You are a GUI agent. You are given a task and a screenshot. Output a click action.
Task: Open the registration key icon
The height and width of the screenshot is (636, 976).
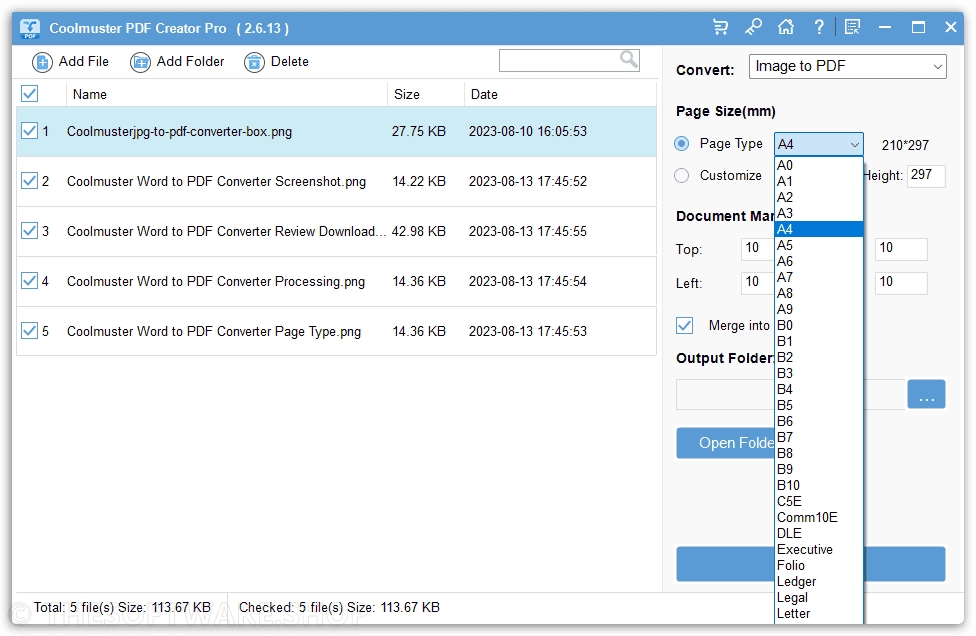point(753,27)
